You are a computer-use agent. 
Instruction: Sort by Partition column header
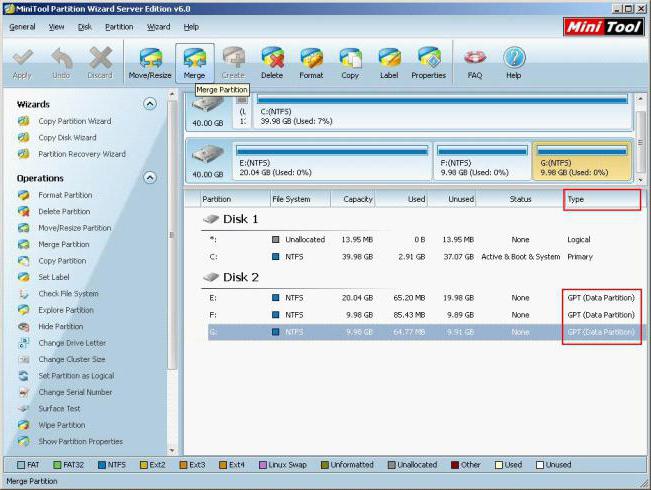[x=235, y=199]
